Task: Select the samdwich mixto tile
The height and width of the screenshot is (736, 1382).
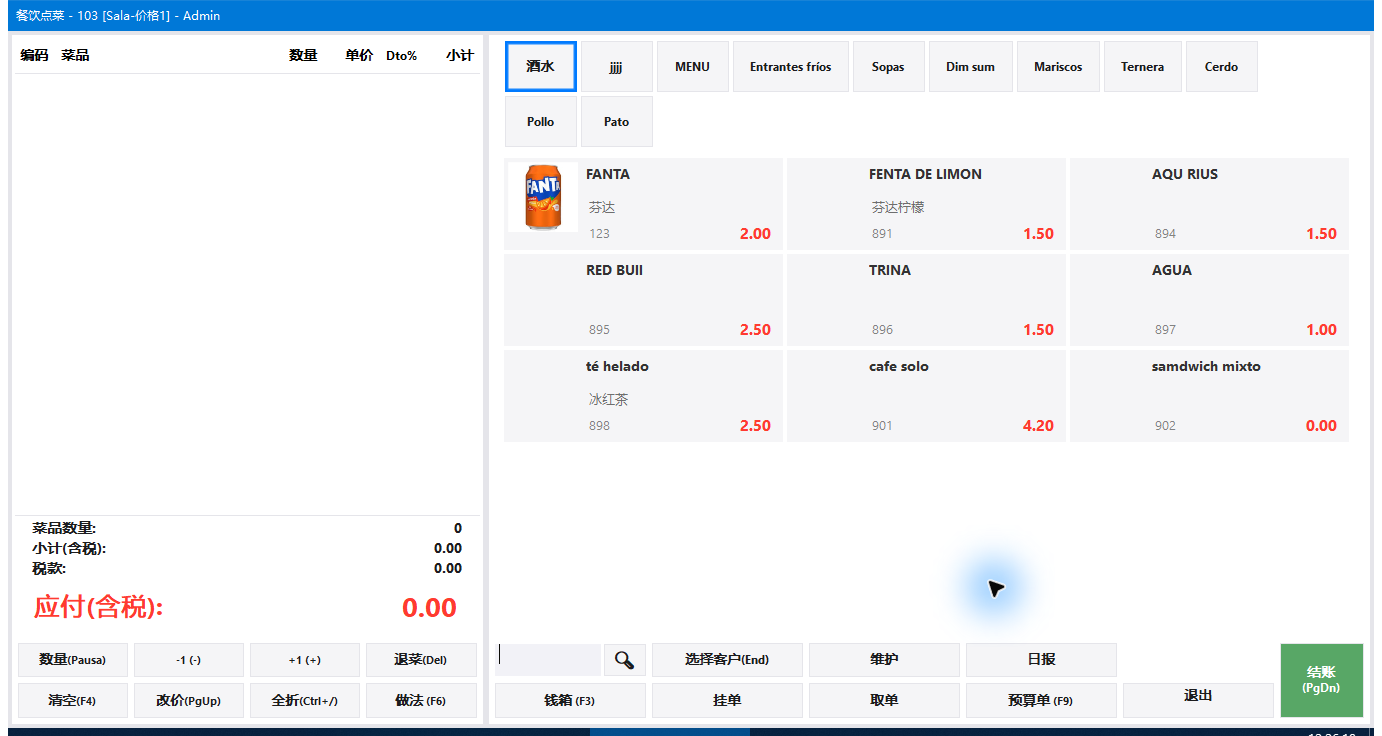Action: click(x=1209, y=396)
